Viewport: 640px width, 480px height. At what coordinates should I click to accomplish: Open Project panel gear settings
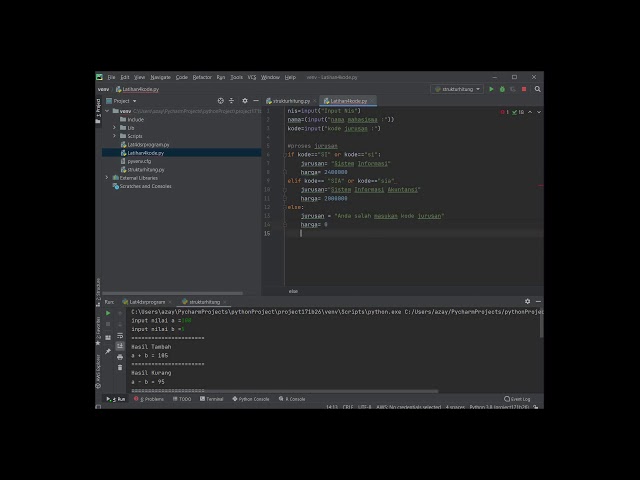[x=245, y=101]
